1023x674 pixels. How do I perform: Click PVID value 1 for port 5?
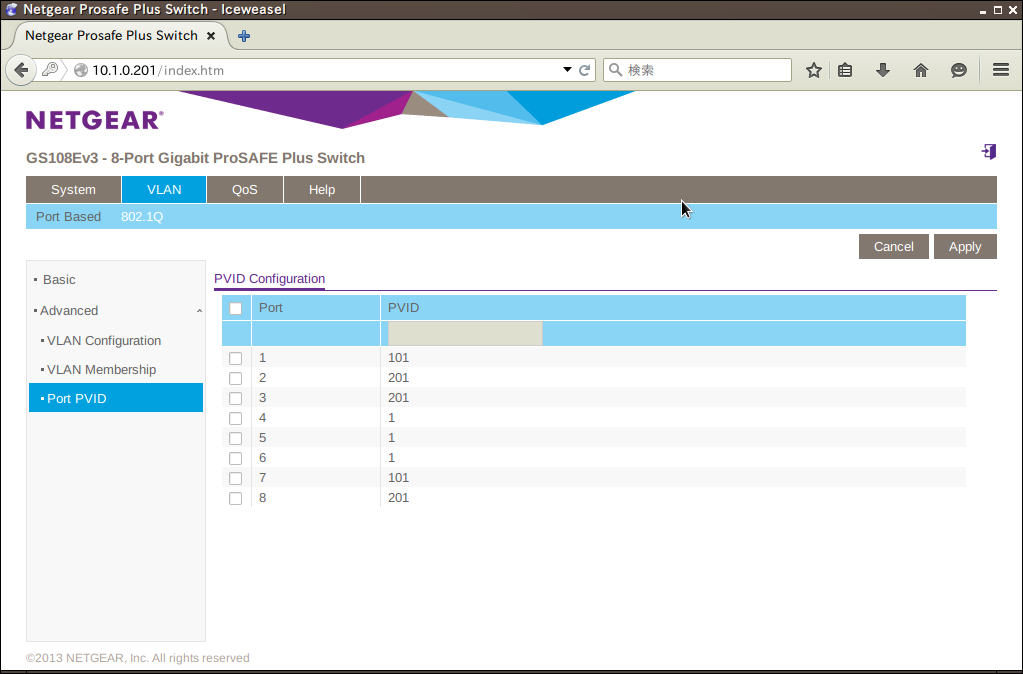391,438
